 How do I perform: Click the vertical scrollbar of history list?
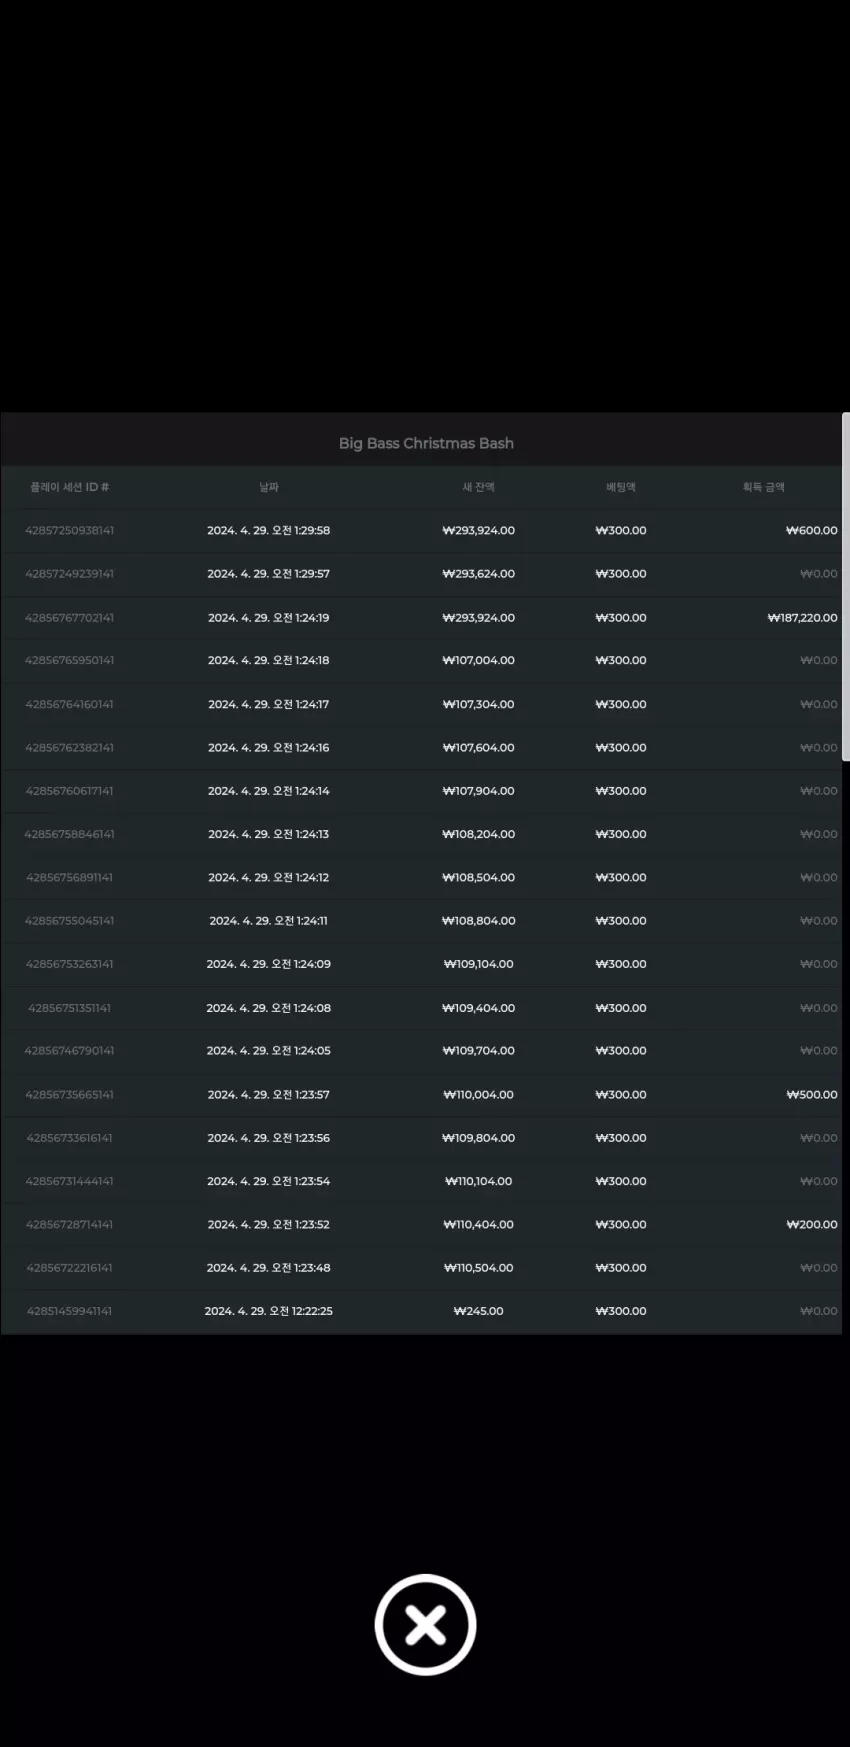pyautogui.click(x=846, y=587)
